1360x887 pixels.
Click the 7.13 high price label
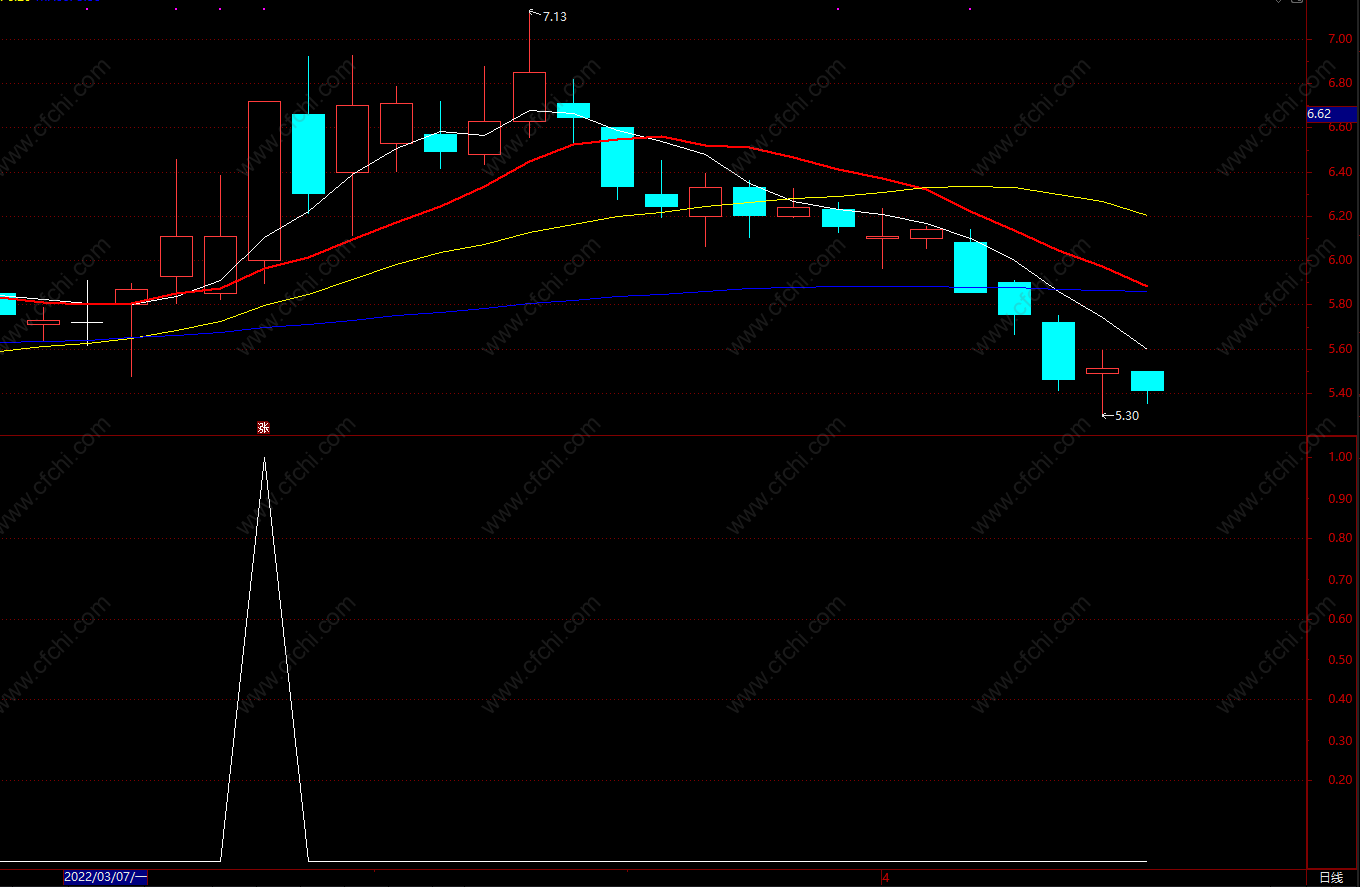pyautogui.click(x=555, y=16)
